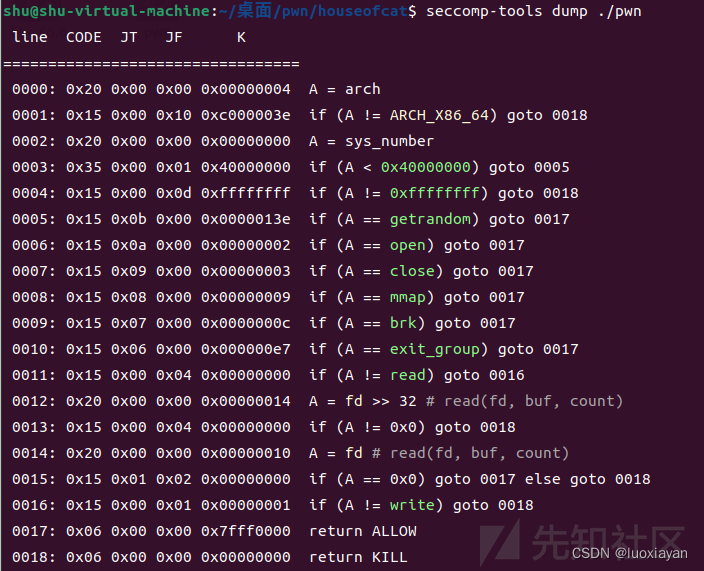704x571 pixels.
Task: Click the 'CODE' column header
Action: [84, 37]
